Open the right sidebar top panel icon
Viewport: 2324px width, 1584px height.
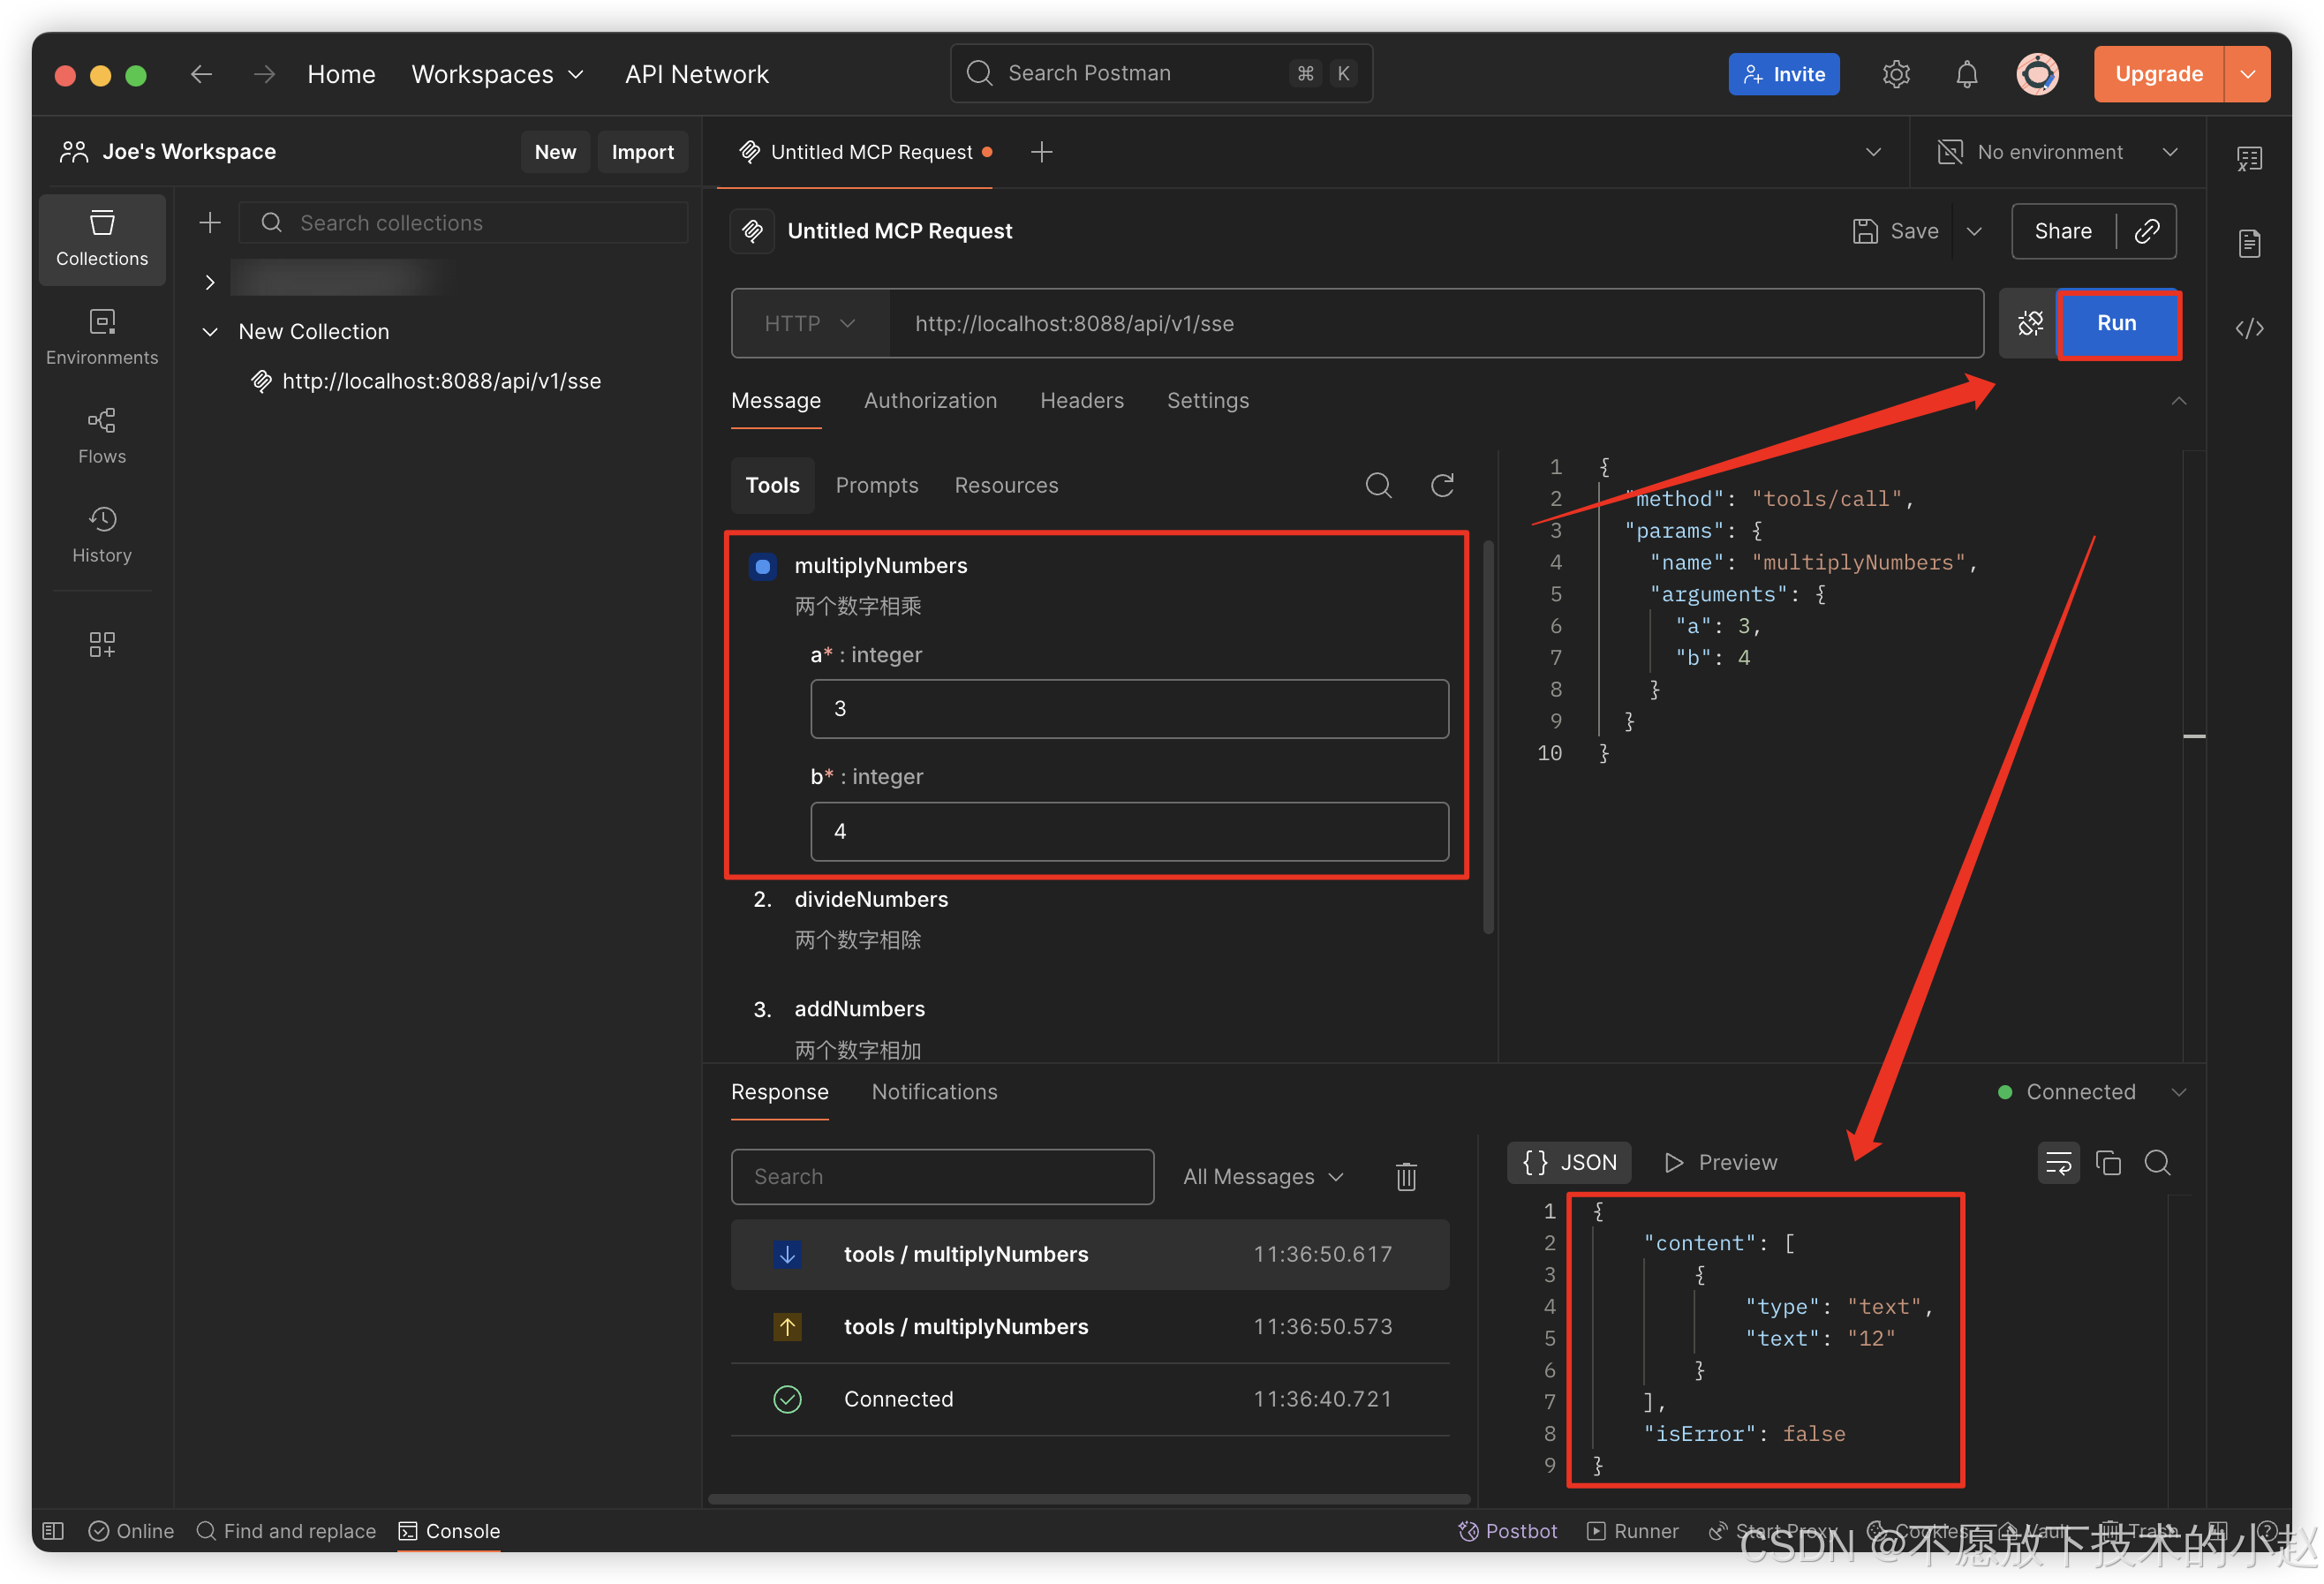[2249, 158]
